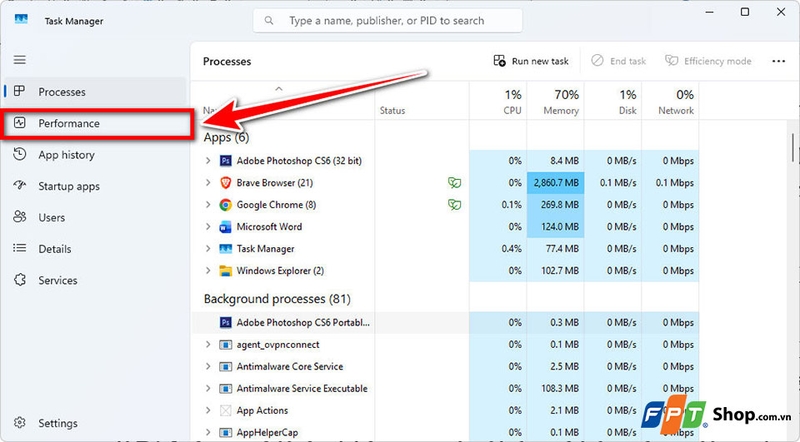
Task: Expand Windows Explorer (2) row
Action: point(208,271)
